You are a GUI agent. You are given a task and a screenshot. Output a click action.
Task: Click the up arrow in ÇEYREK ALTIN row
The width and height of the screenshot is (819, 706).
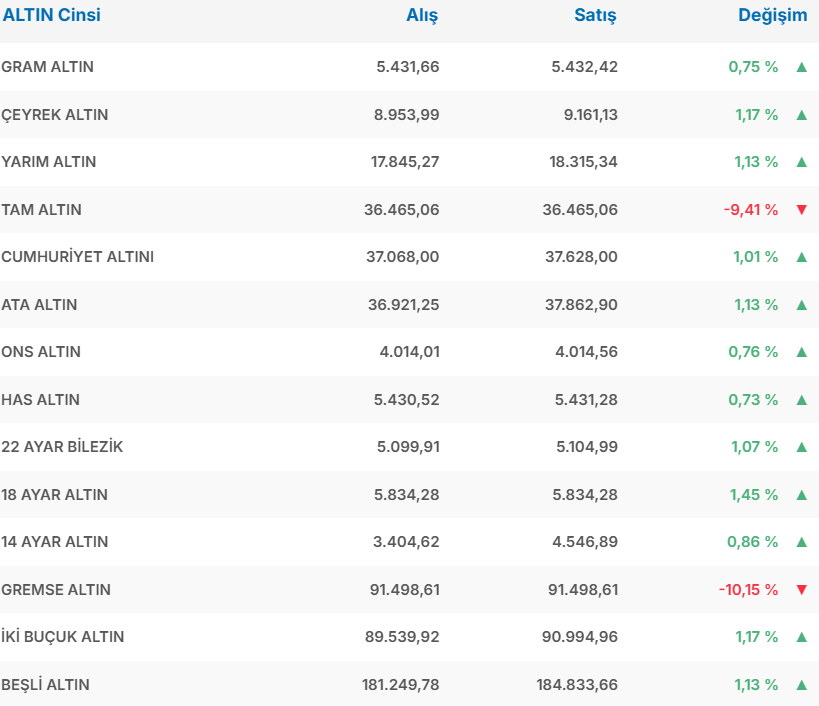(x=801, y=115)
